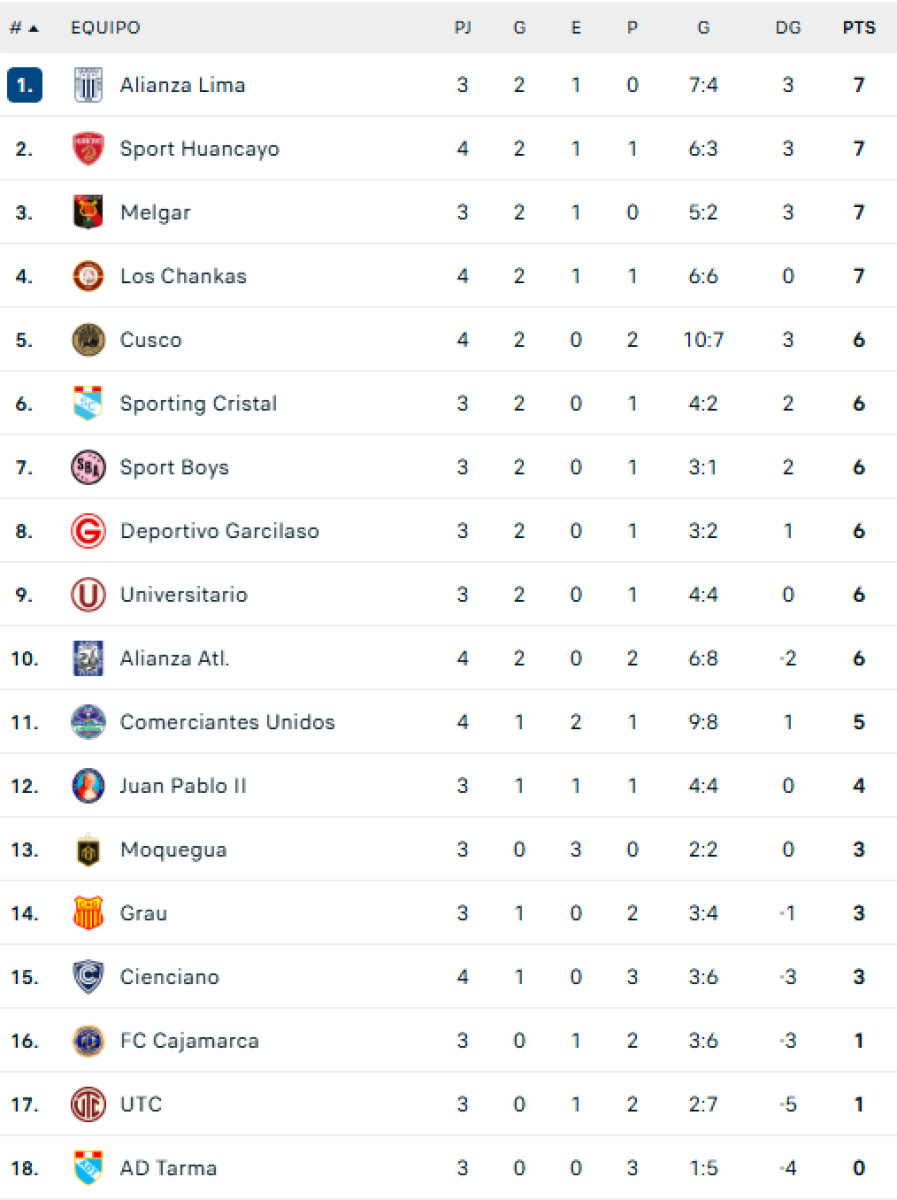Sort by the DG column header
Image resolution: width=897 pixels, height=1200 pixels.
[x=788, y=28]
